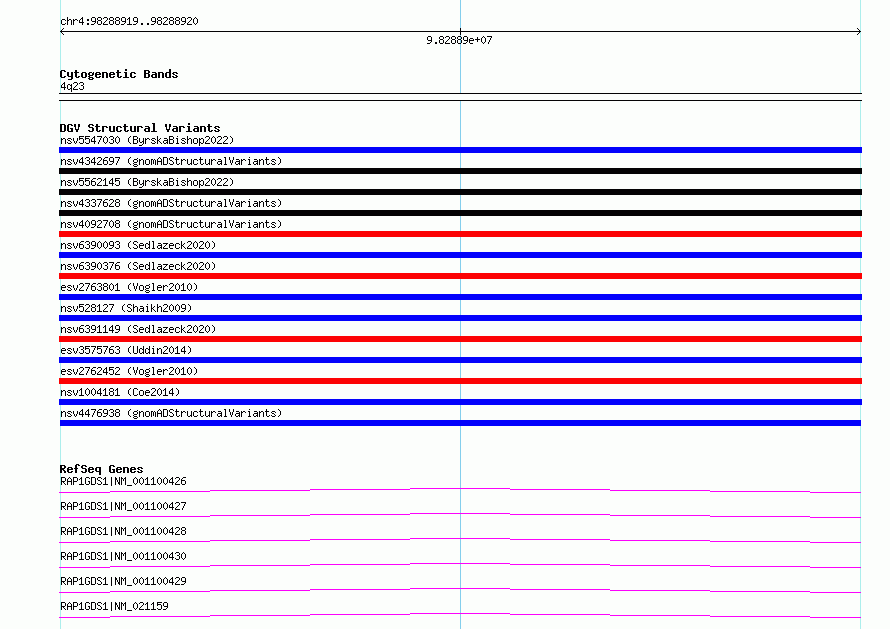The height and width of the screenshot is (629, 890).
Task: Click the 9.82889e+07 ruler tick label
Action: (x=459, y=40)
